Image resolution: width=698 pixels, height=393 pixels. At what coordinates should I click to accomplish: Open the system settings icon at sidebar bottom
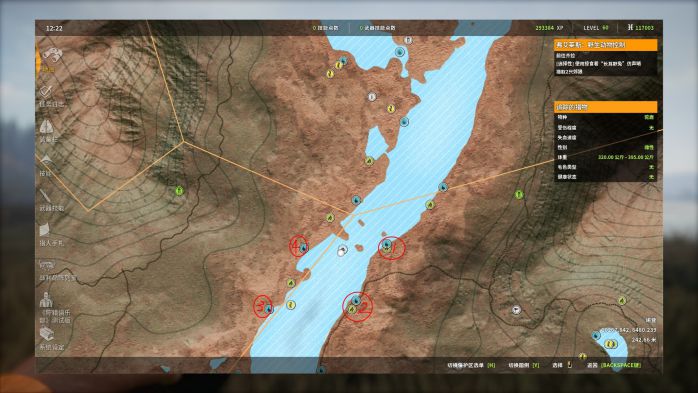click(x=47, y=333)
